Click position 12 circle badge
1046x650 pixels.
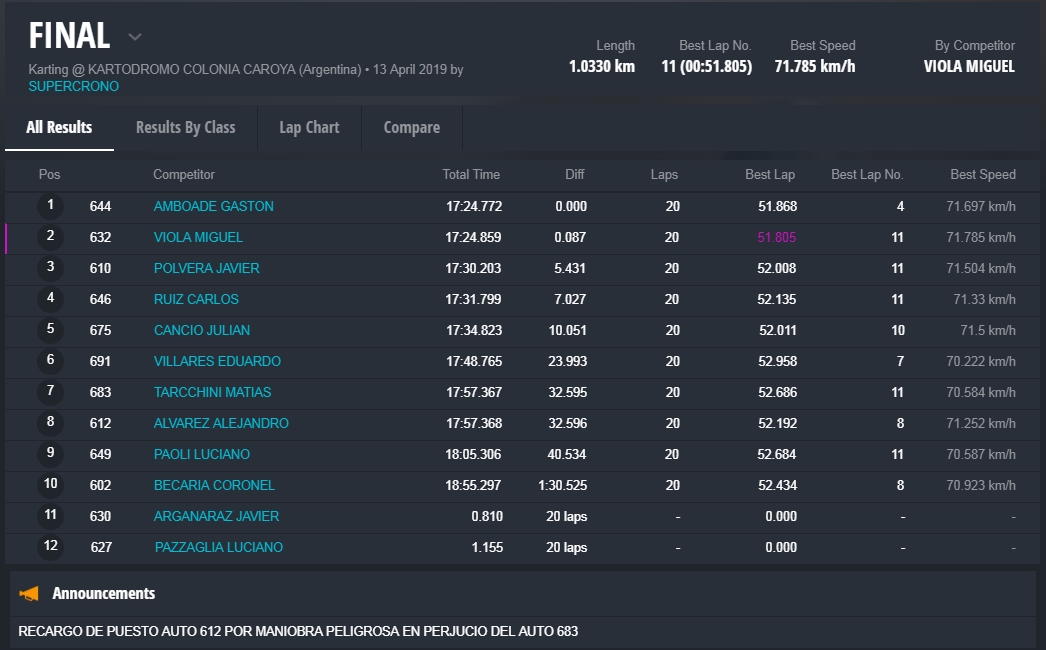[50, 547]
